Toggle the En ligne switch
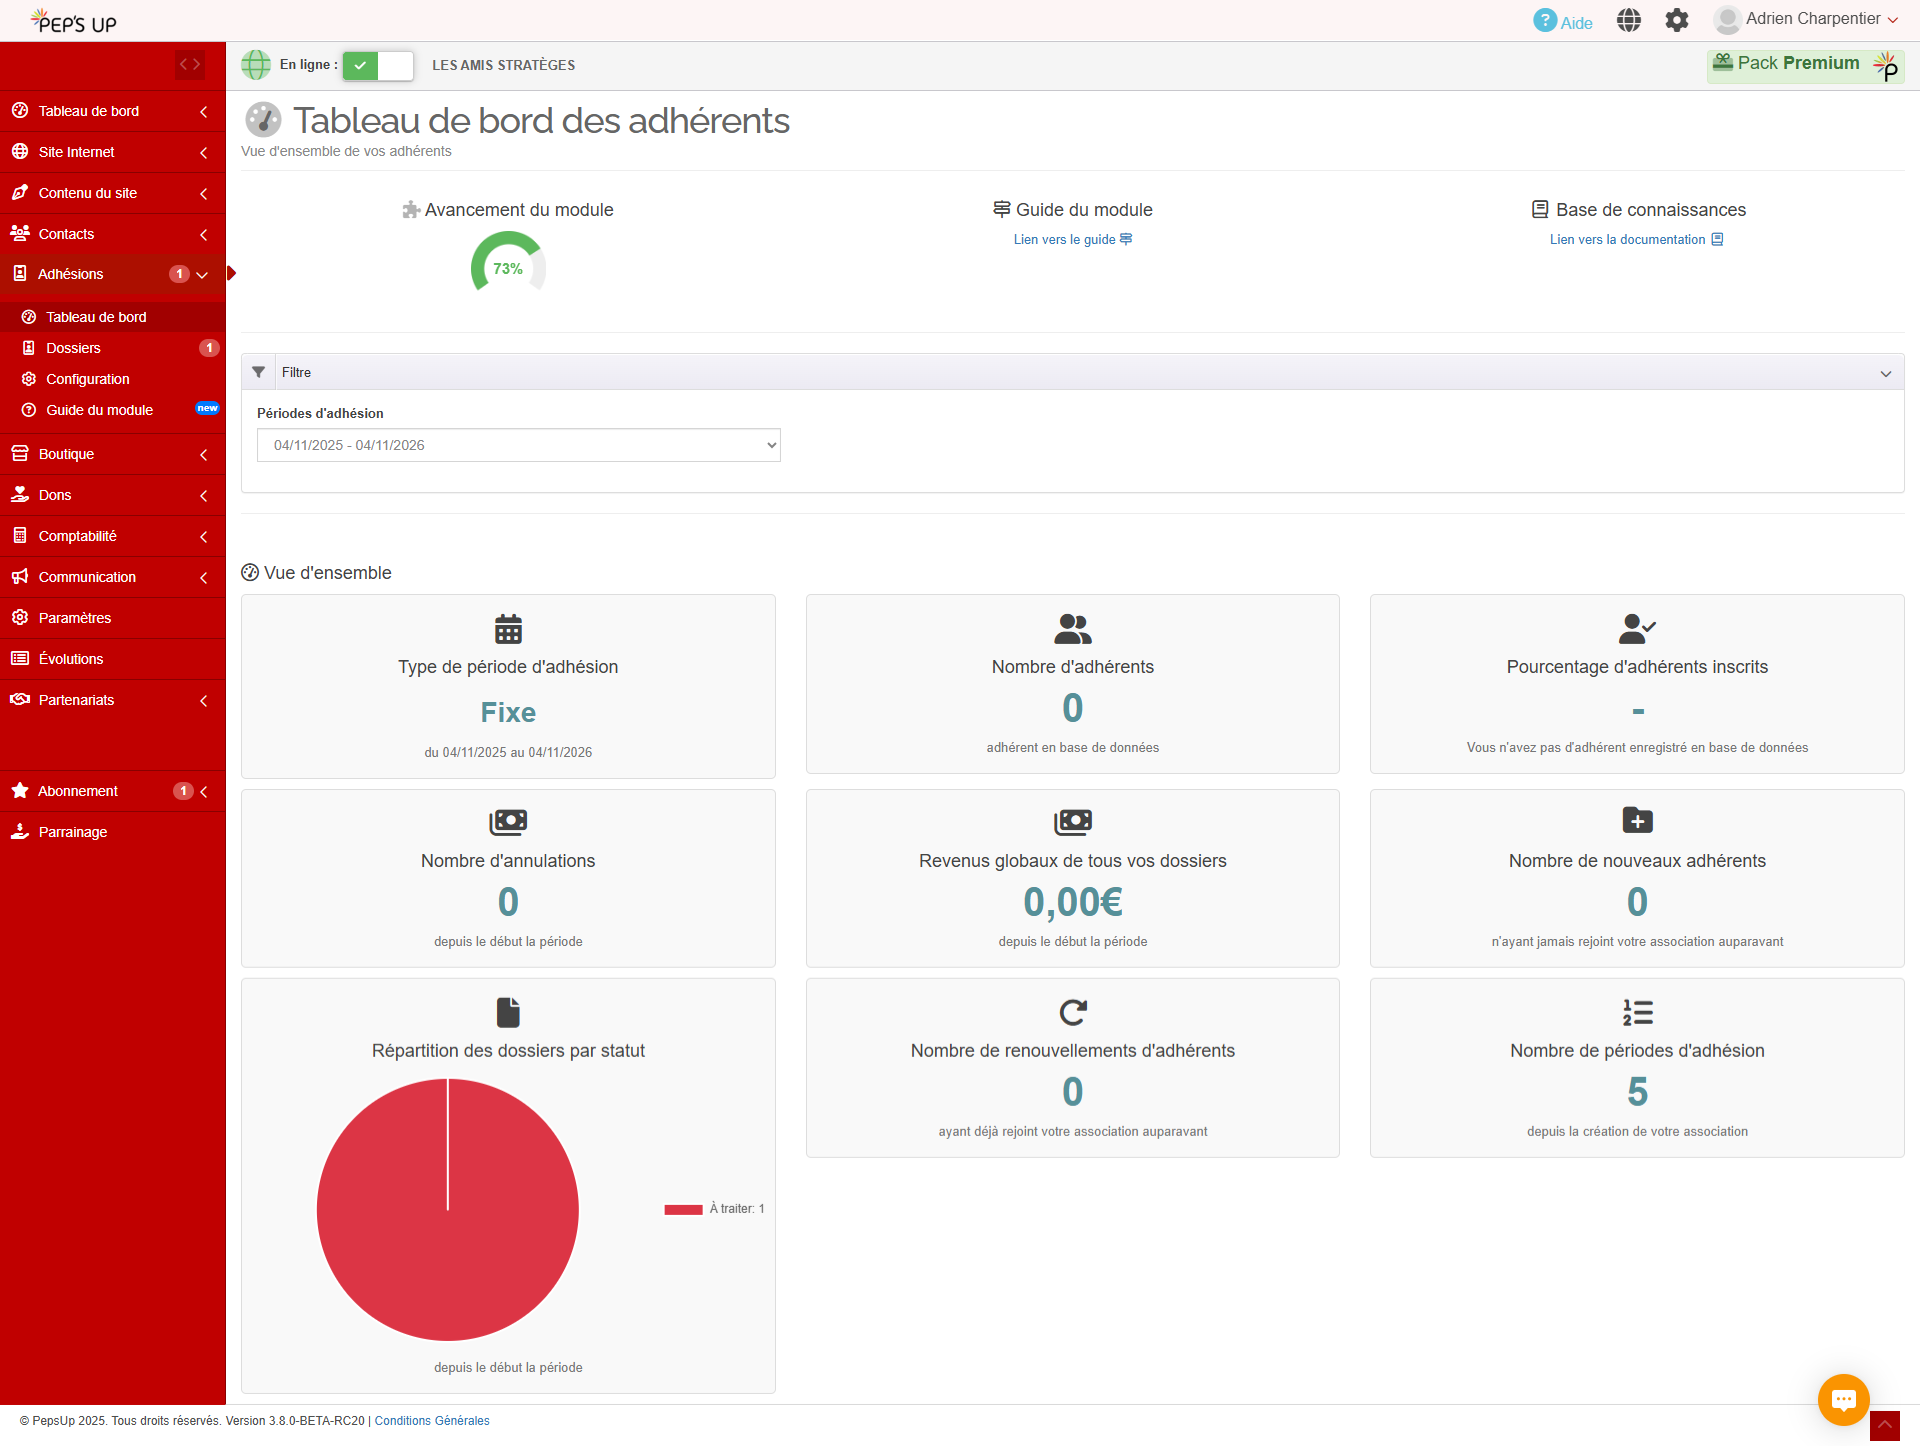Screen dimensions: 1920x1446 pyautogui.click(x=378, y=66)
